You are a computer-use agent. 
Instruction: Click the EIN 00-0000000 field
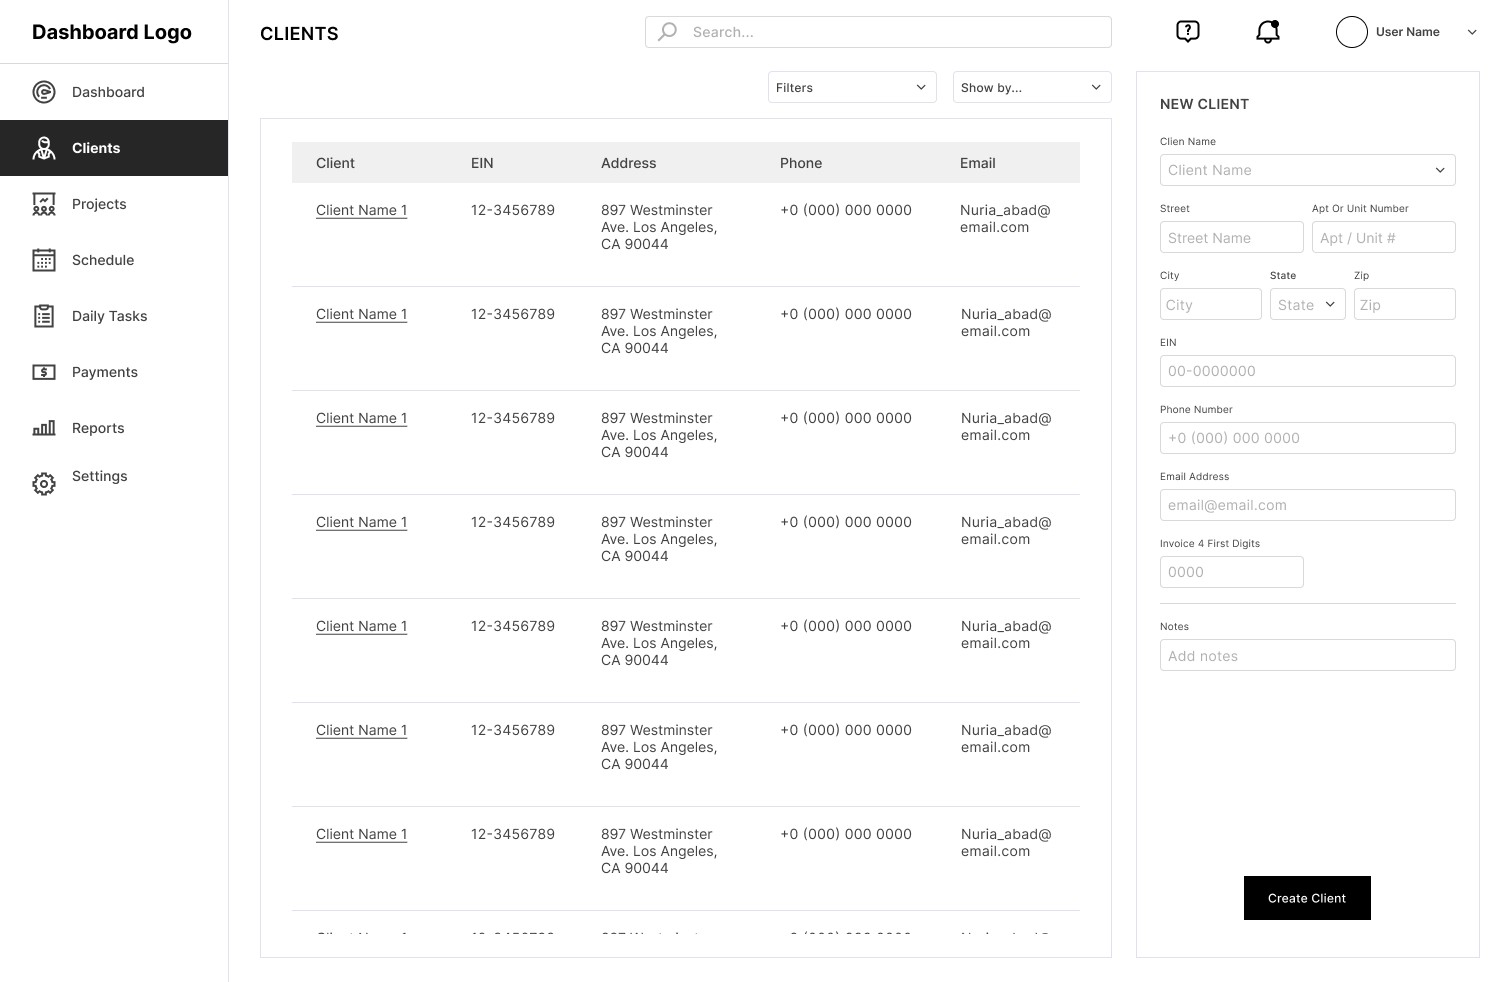pos(1307,371)
